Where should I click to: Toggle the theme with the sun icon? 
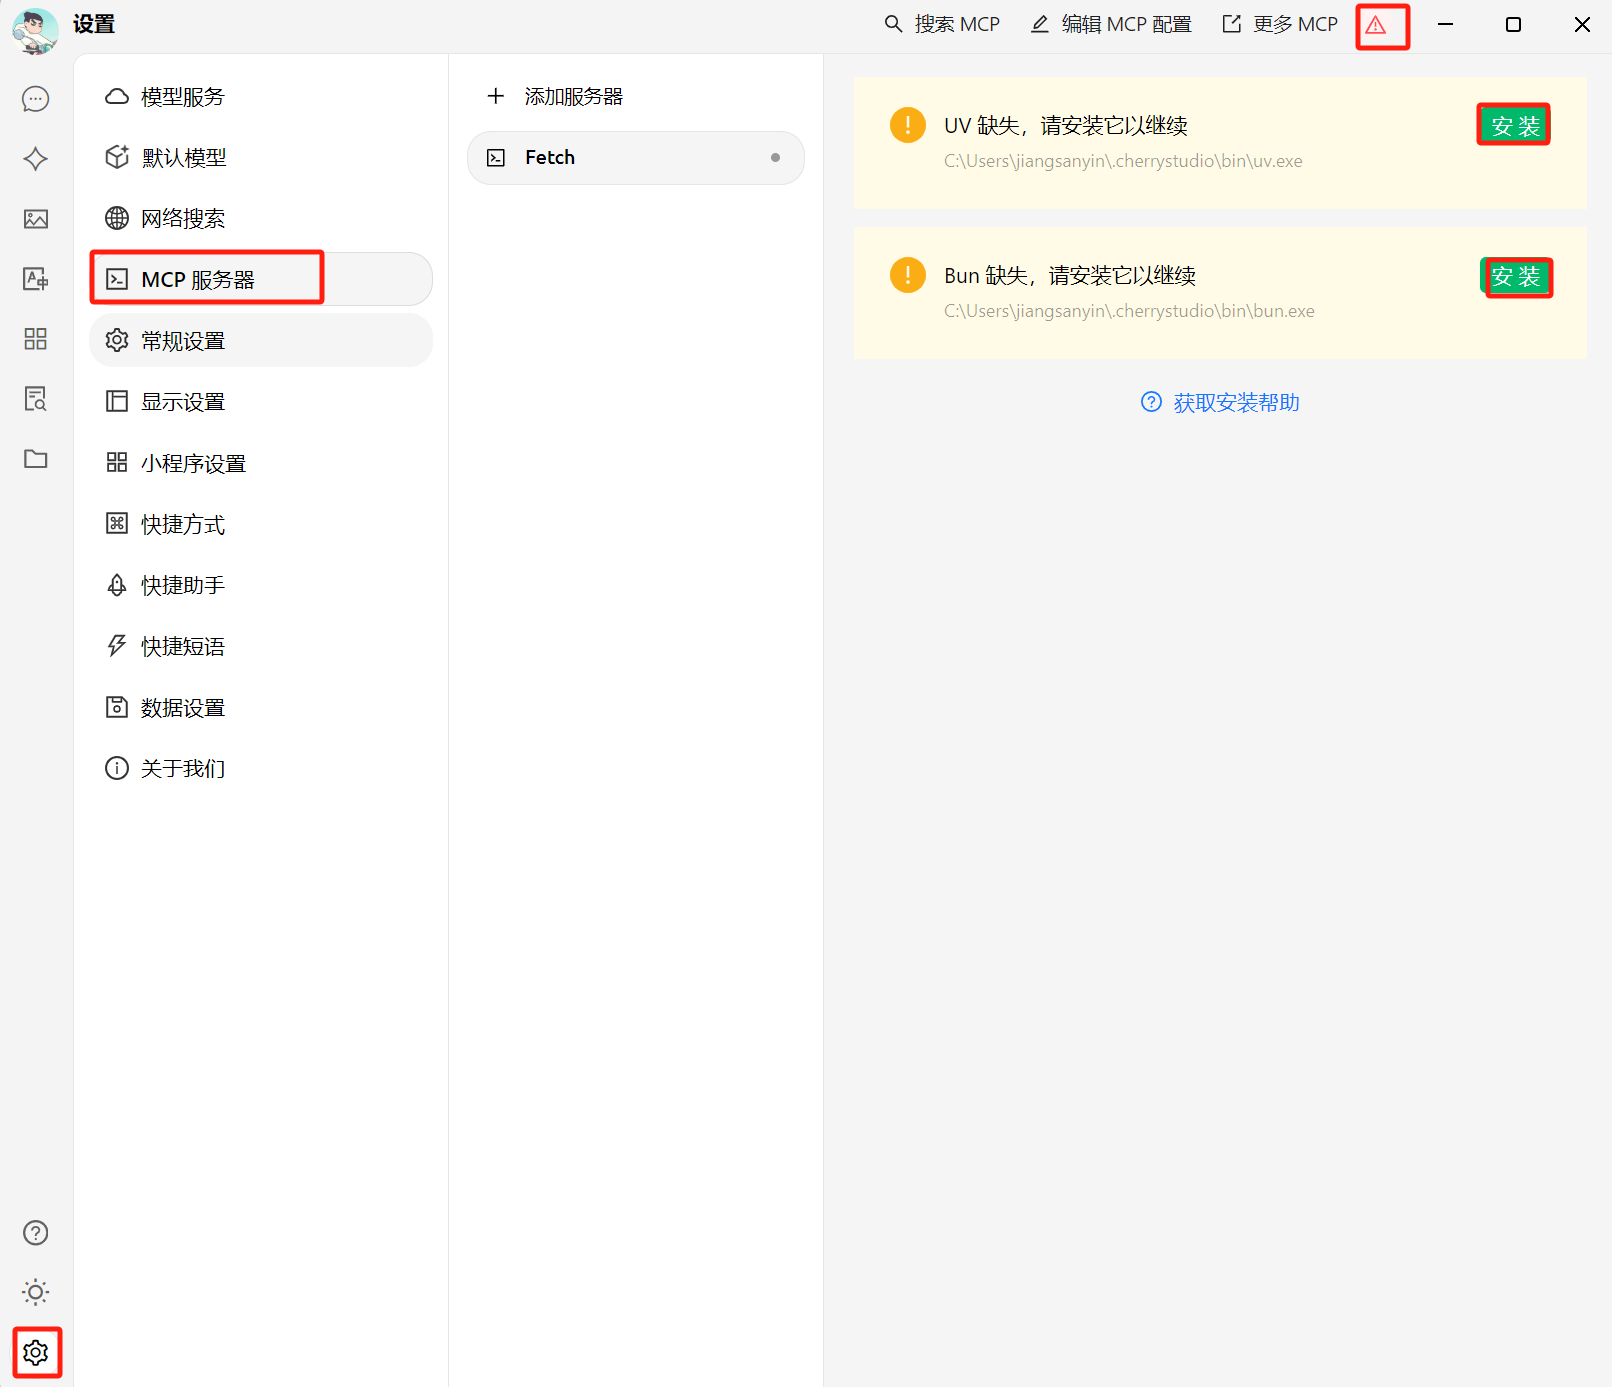click(x=36, y=1292)
